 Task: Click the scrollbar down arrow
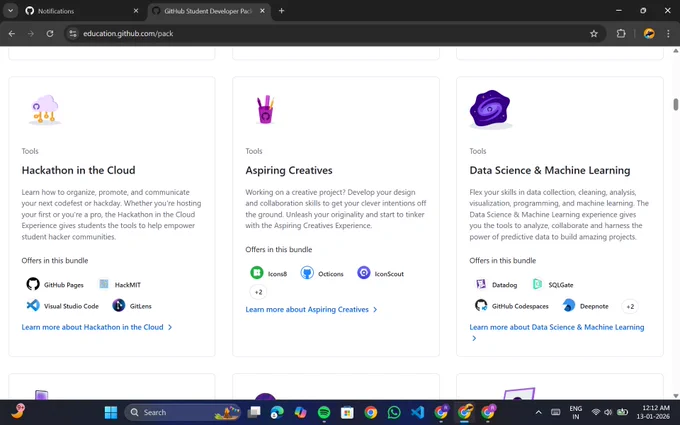point(676,396)
